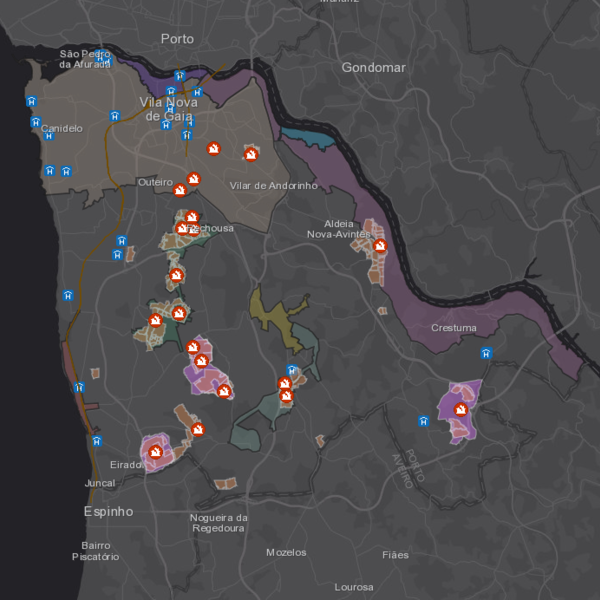Click the Aldeia Nova-Avintes label
Image resolution: width=600 pixels, height=600 pixels.
pyautogui.click(x=339, y=229)
